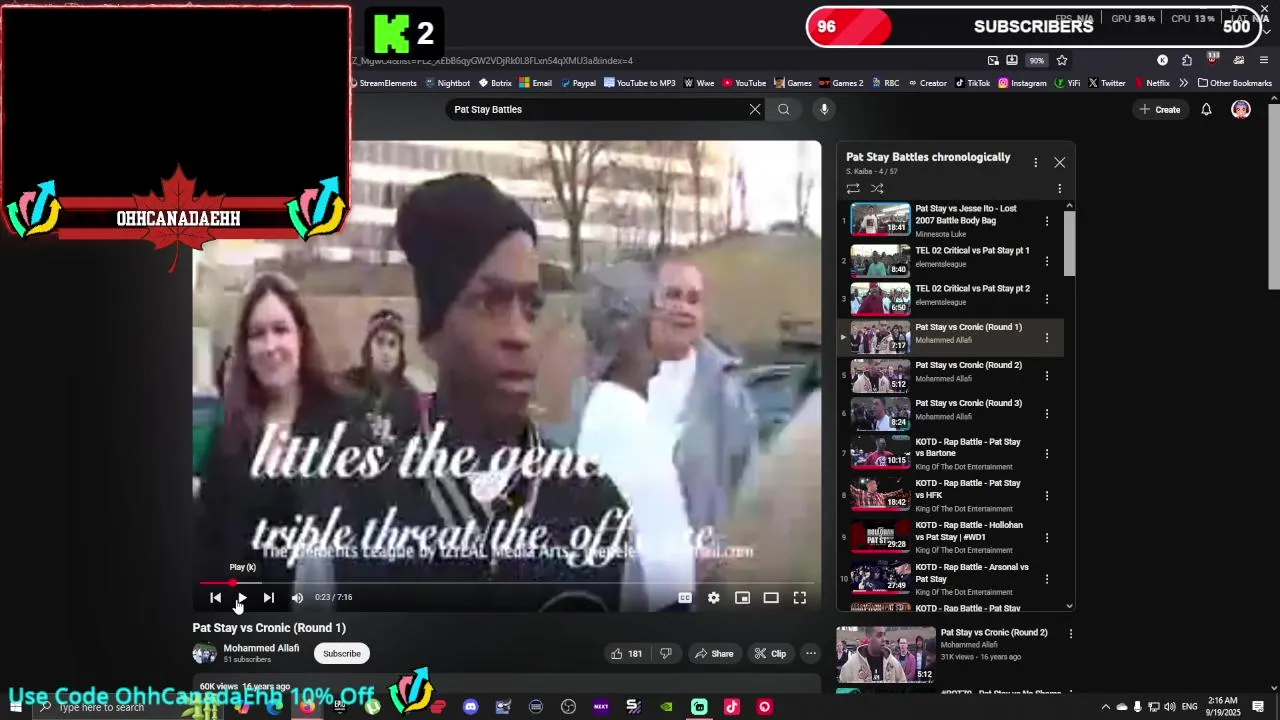Show hidden system tray icons
Image resolution: width=1280 pixels, height=720 pixels.
pyautogui.click(x=1106, y=707)
